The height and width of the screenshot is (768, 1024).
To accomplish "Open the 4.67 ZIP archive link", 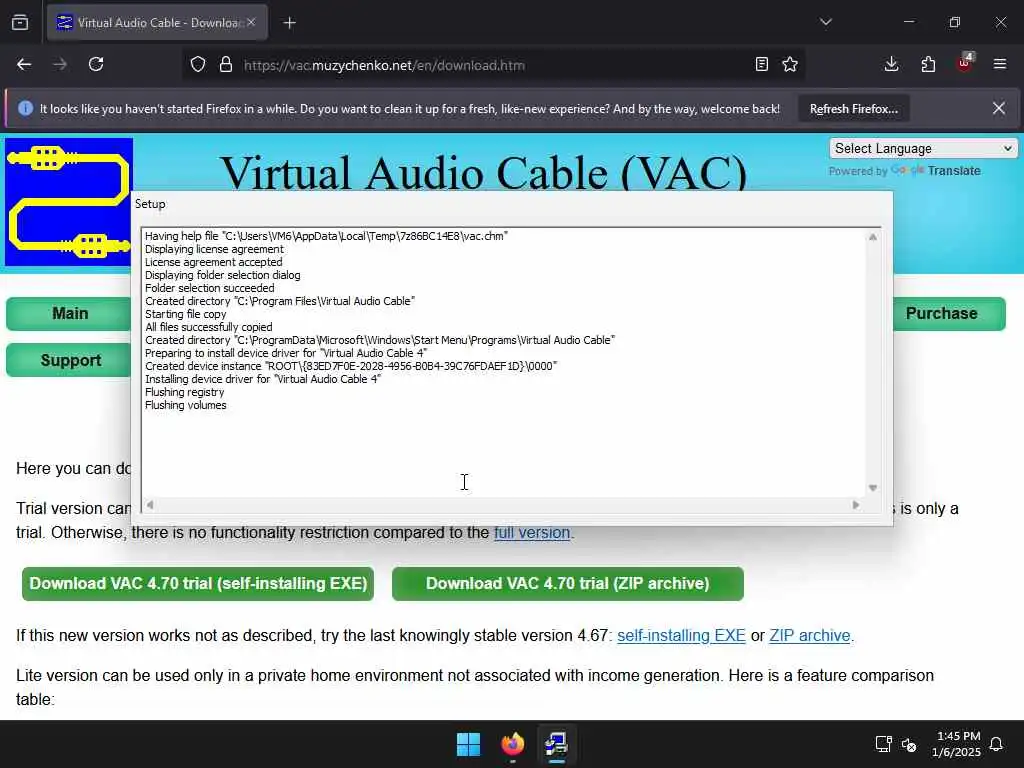I will tap(810, 635).
